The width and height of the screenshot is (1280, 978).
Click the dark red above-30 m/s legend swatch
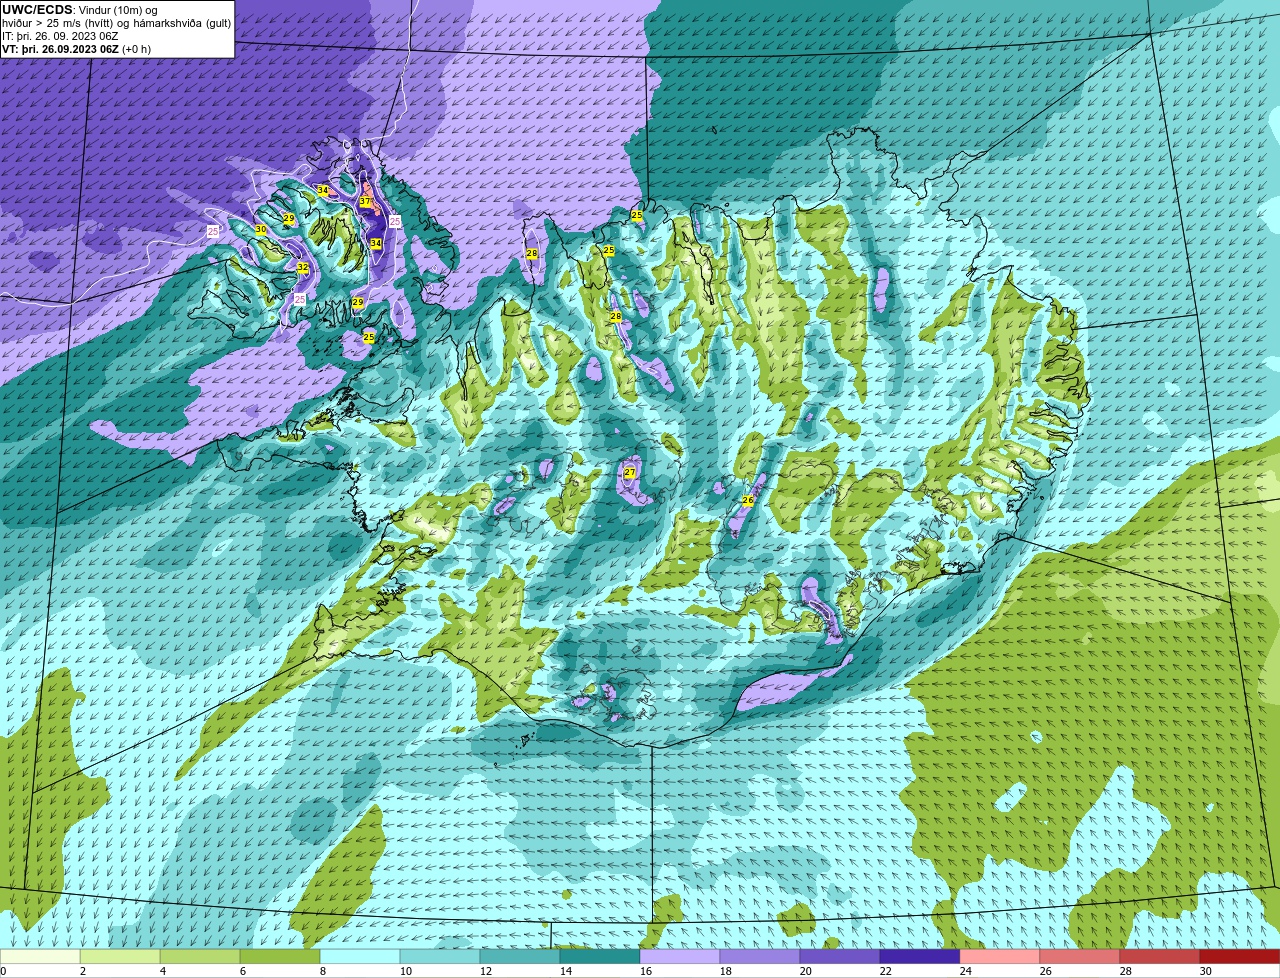[x=1240, y=956]
